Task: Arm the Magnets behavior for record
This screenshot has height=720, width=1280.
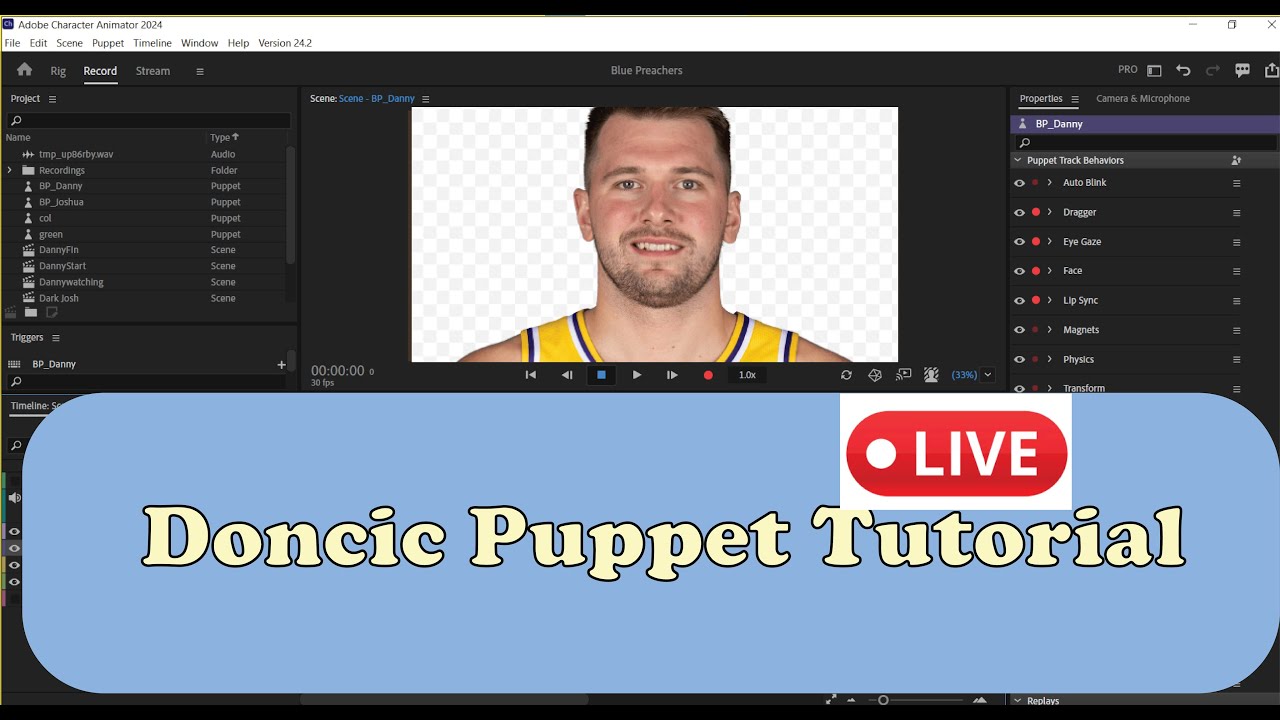Action: click(1035, 330)
